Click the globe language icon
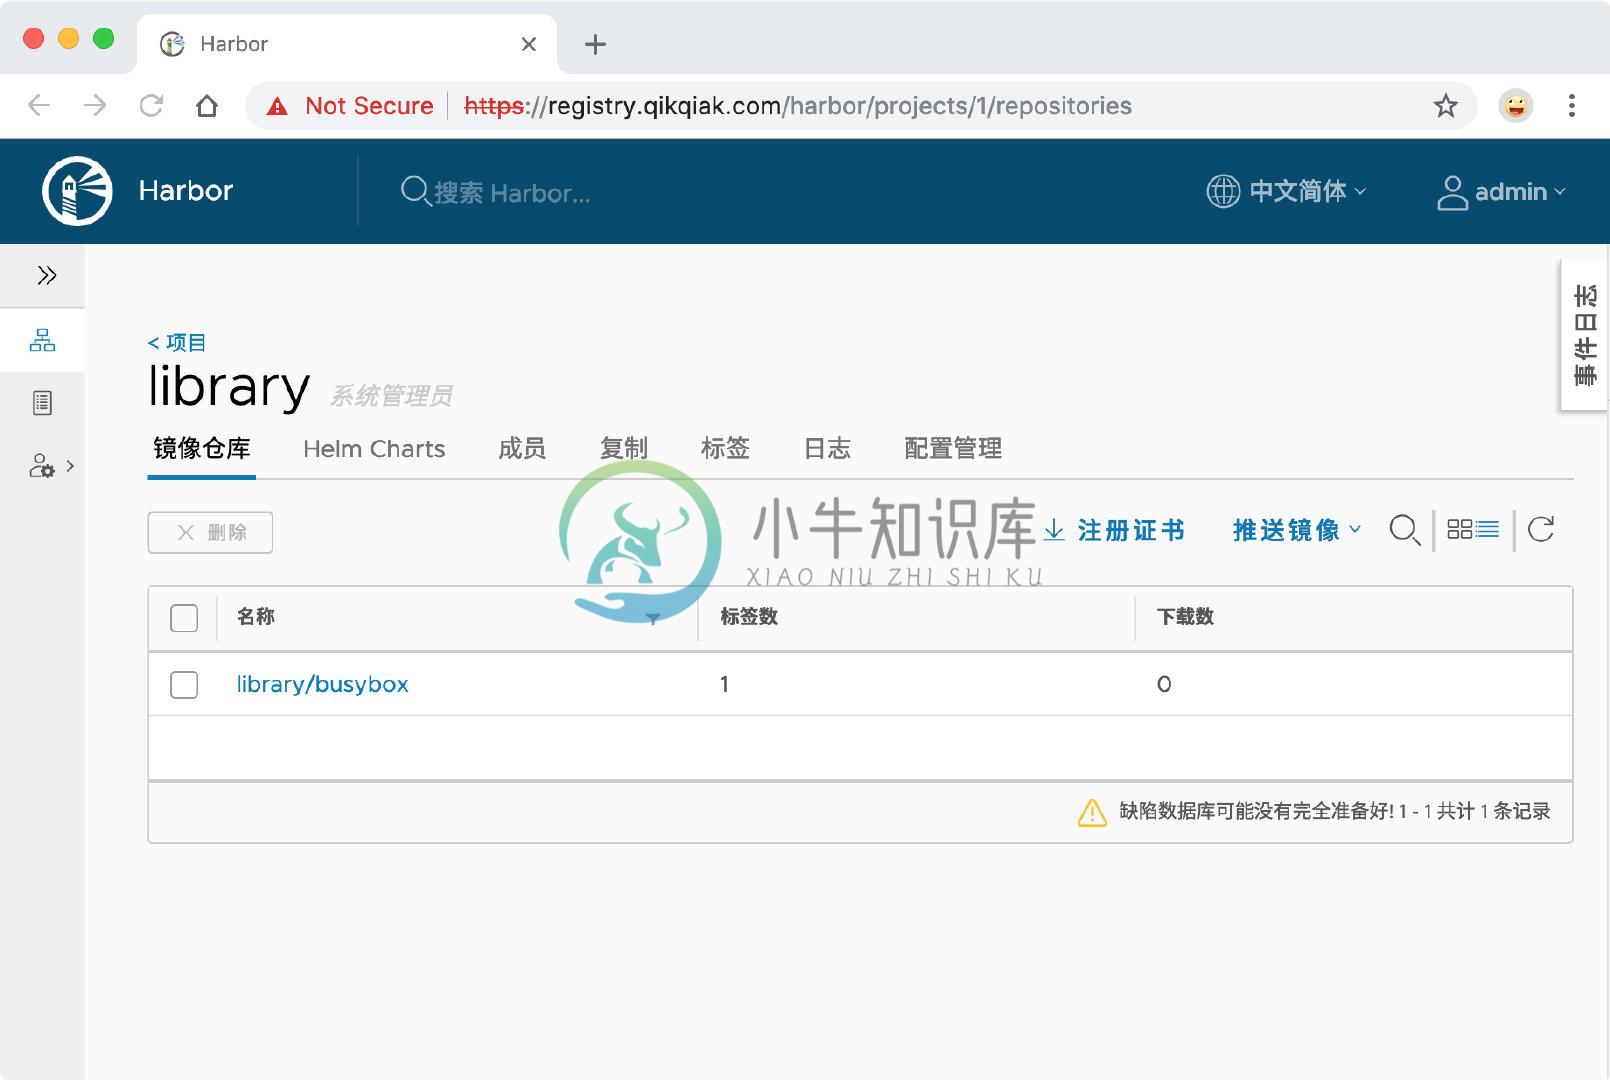 coord(1223,191)
